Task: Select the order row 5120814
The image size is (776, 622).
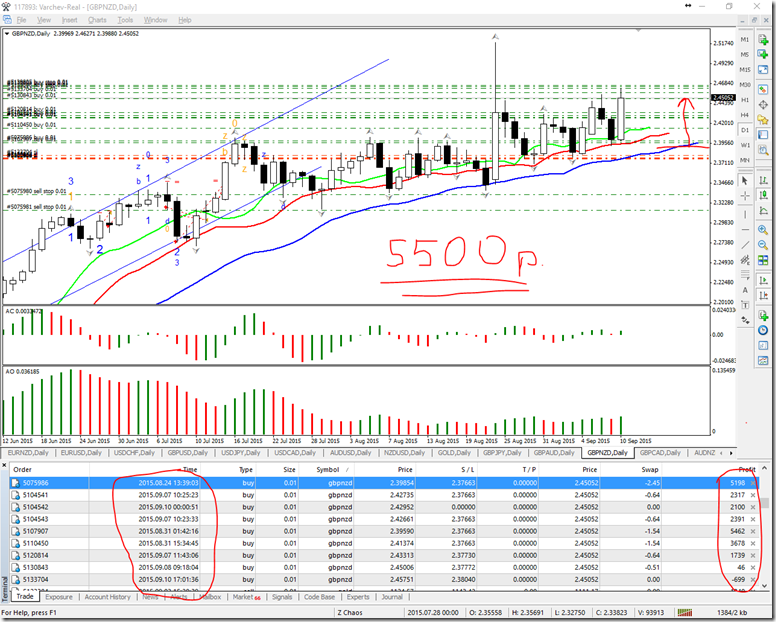Action: tap(384, 555)
